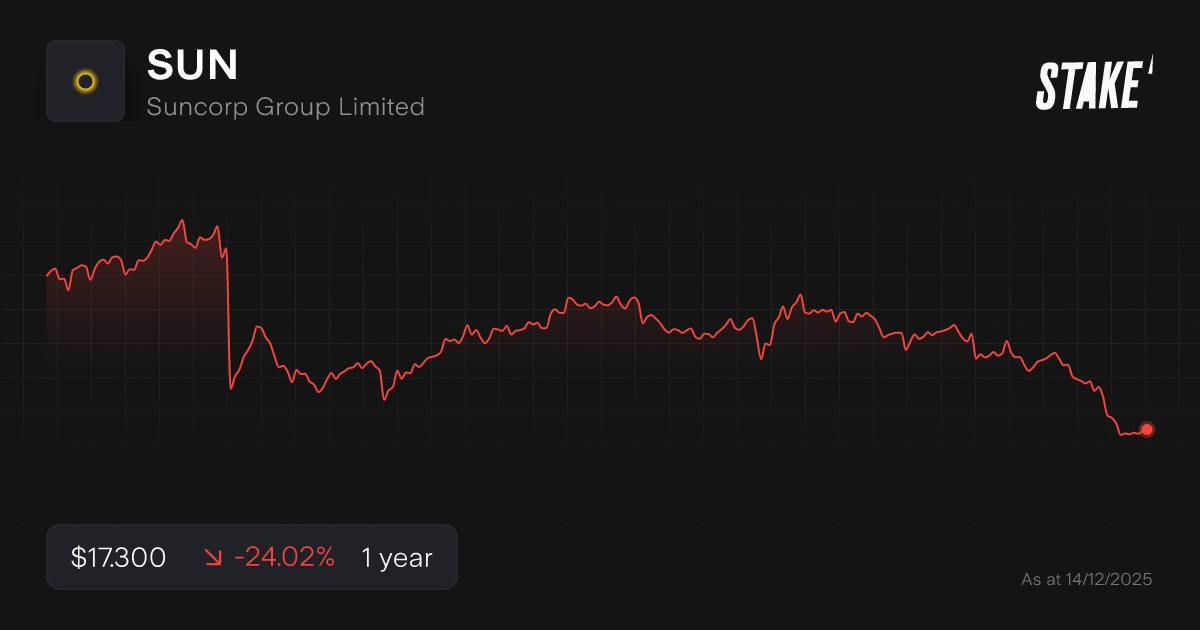Click the red endpoint dot on the chart

[1147, 429]
